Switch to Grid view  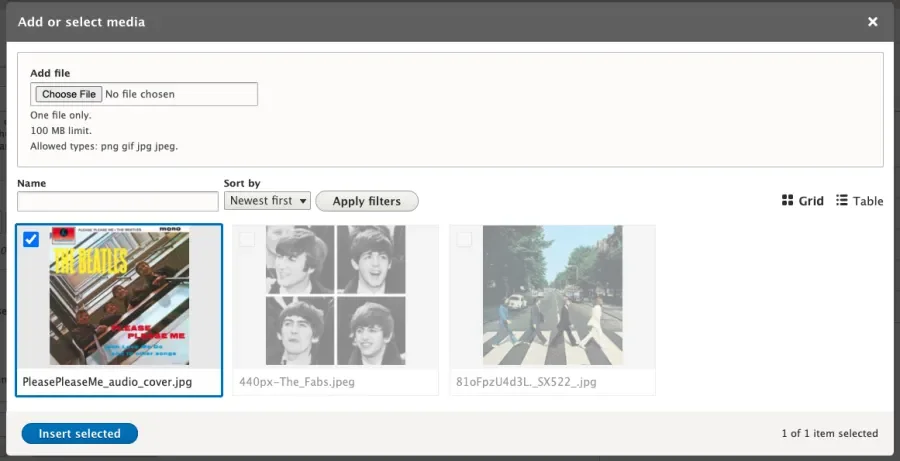pyautogui.click(x=802, y=201)
